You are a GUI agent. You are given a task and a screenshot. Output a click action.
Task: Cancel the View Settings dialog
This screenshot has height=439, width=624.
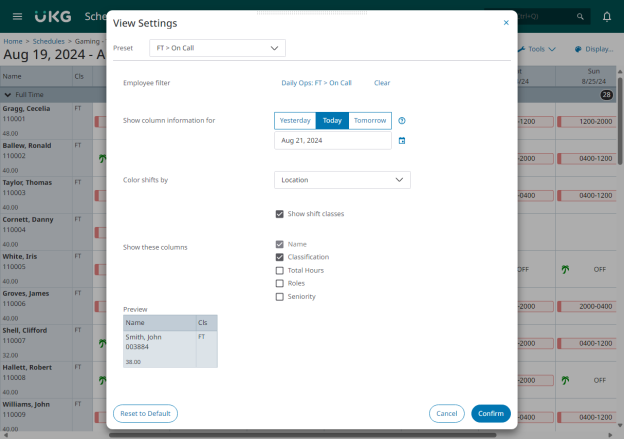(447, 414)
